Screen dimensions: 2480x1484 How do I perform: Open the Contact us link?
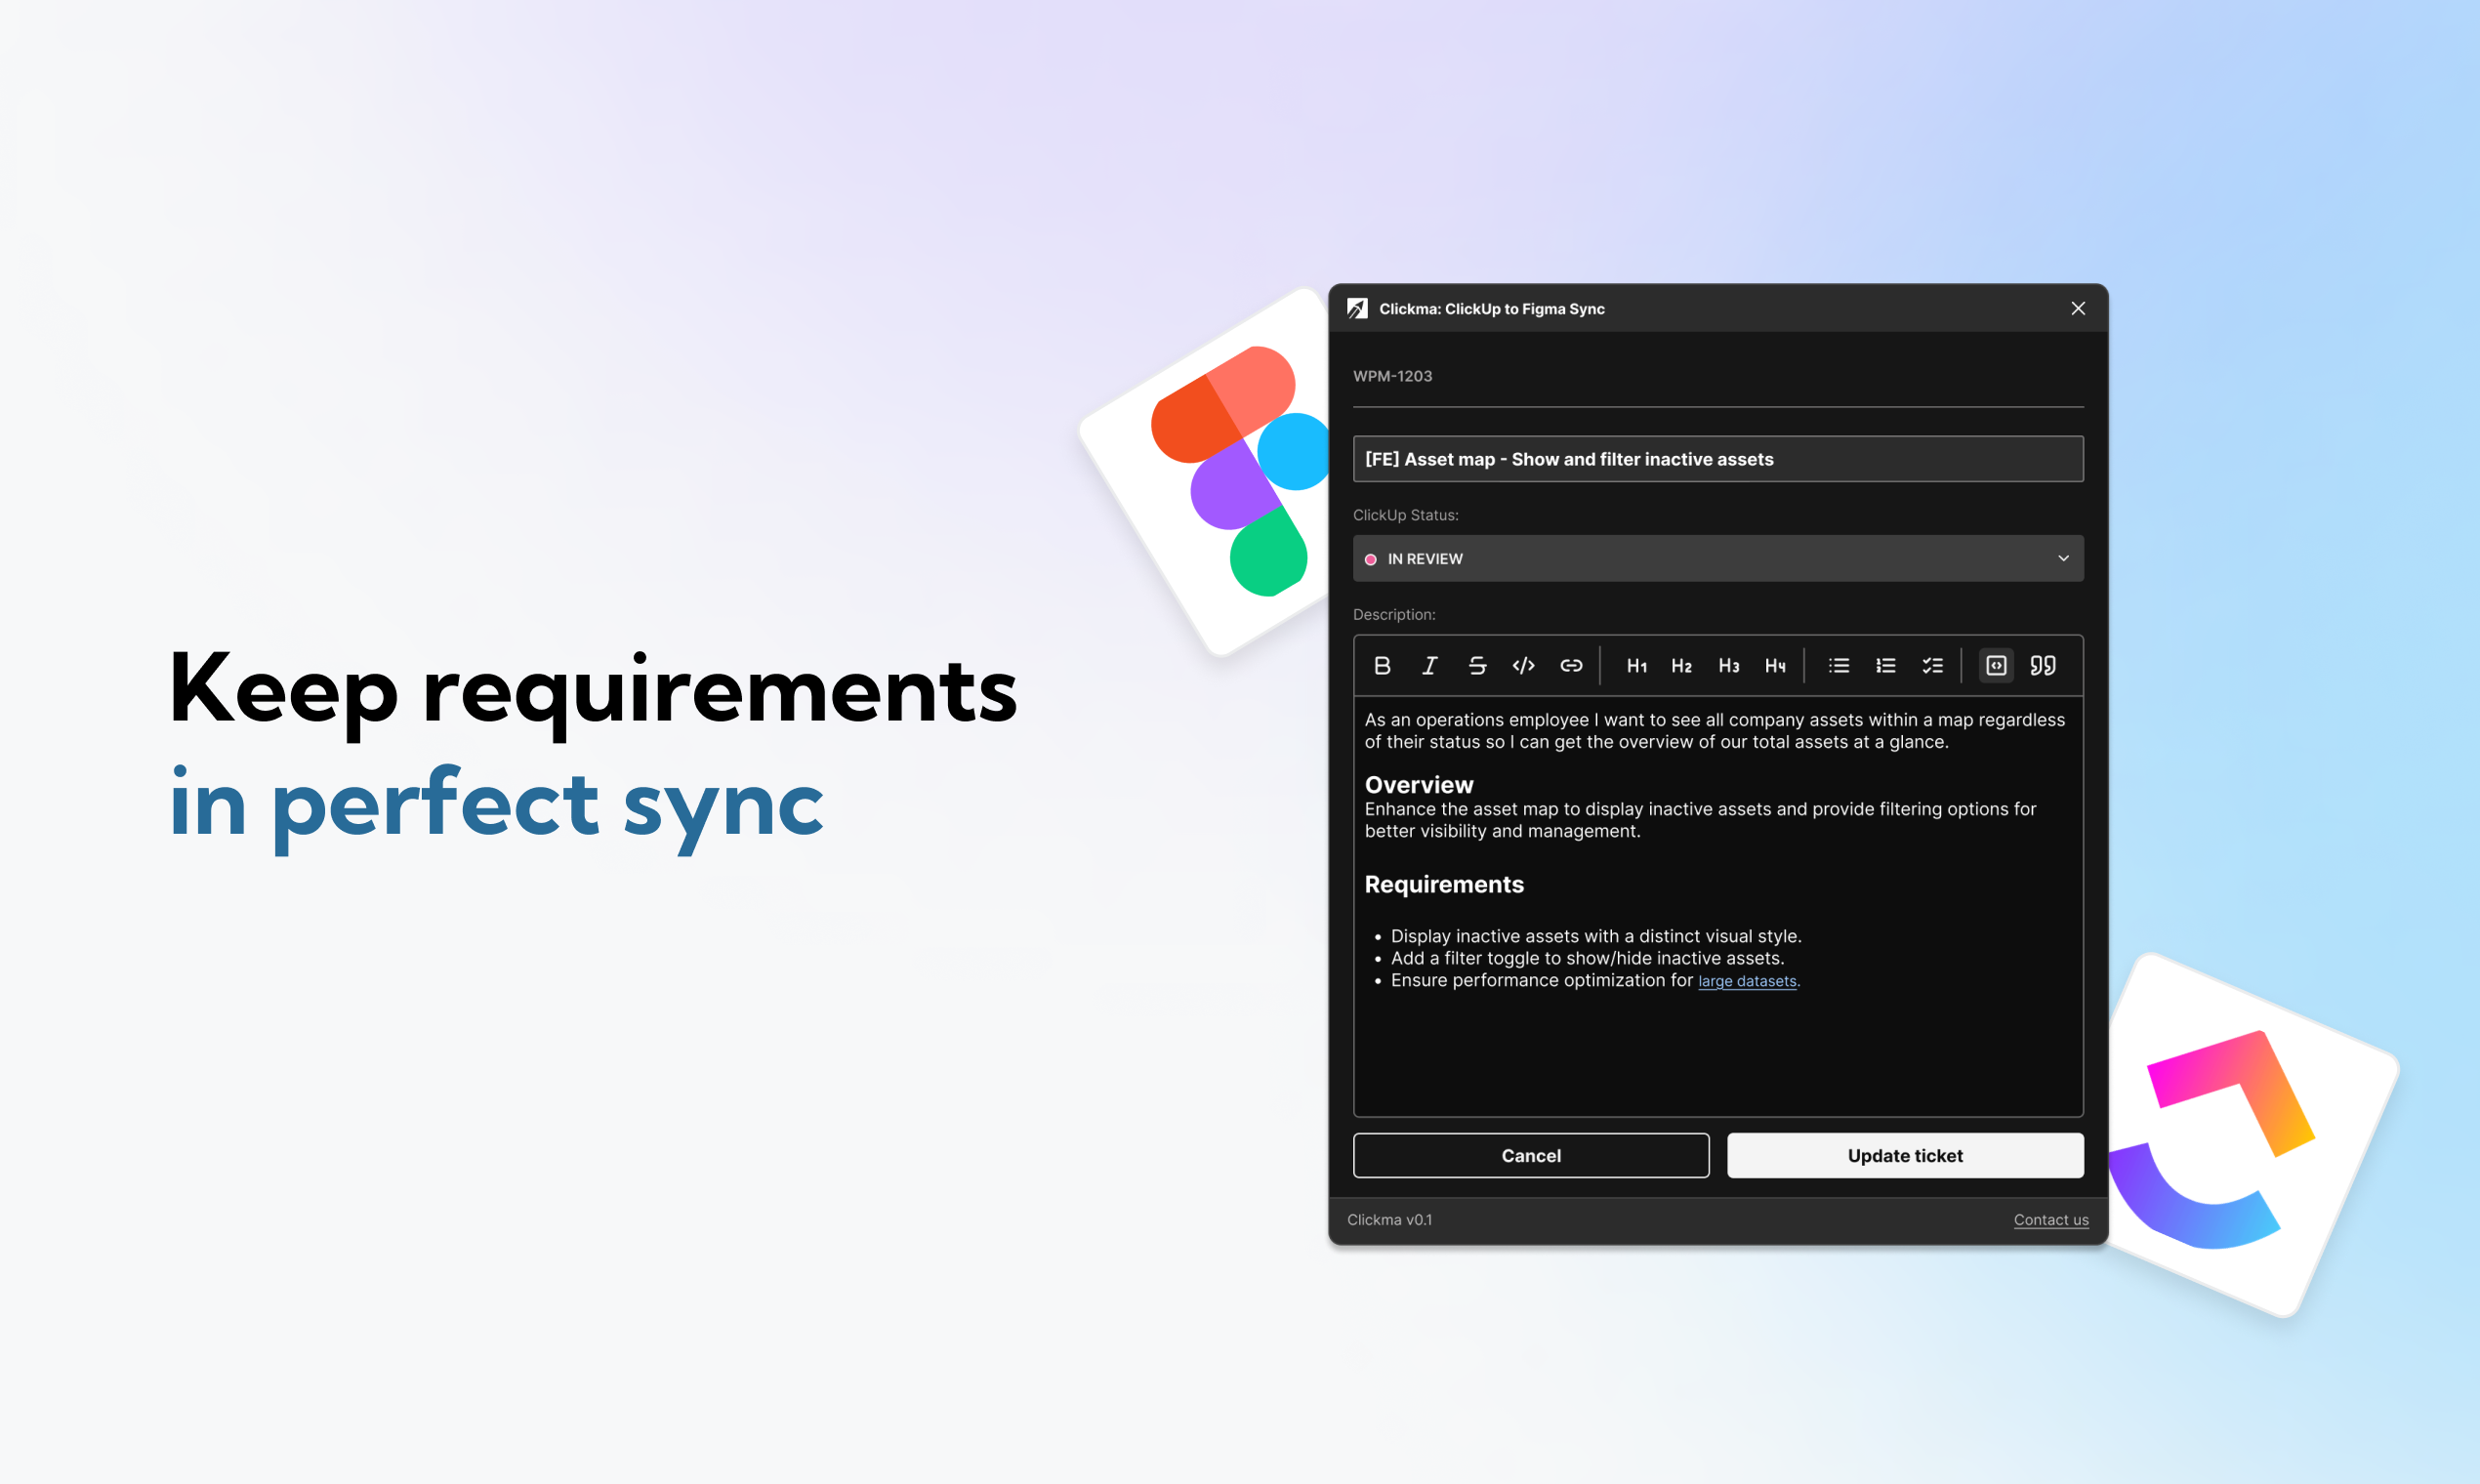[x=2051, y=1220]
